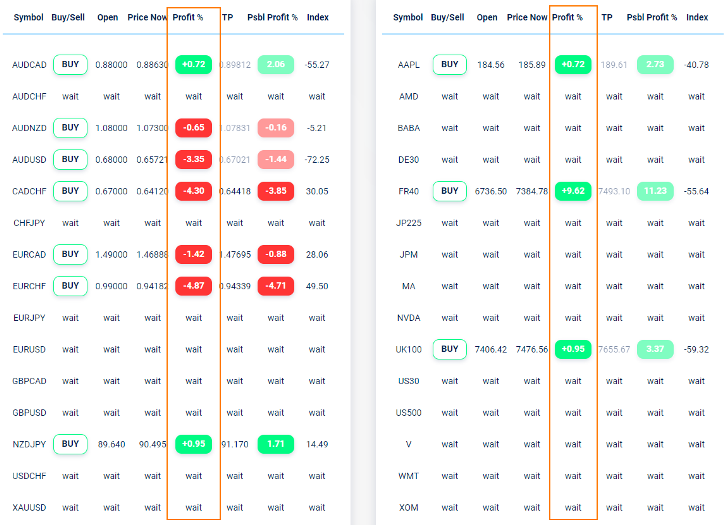Select the -3.85 possible profit badge for CADCHF
Screen dimensions: 726x525
click(x=276, y=191)
